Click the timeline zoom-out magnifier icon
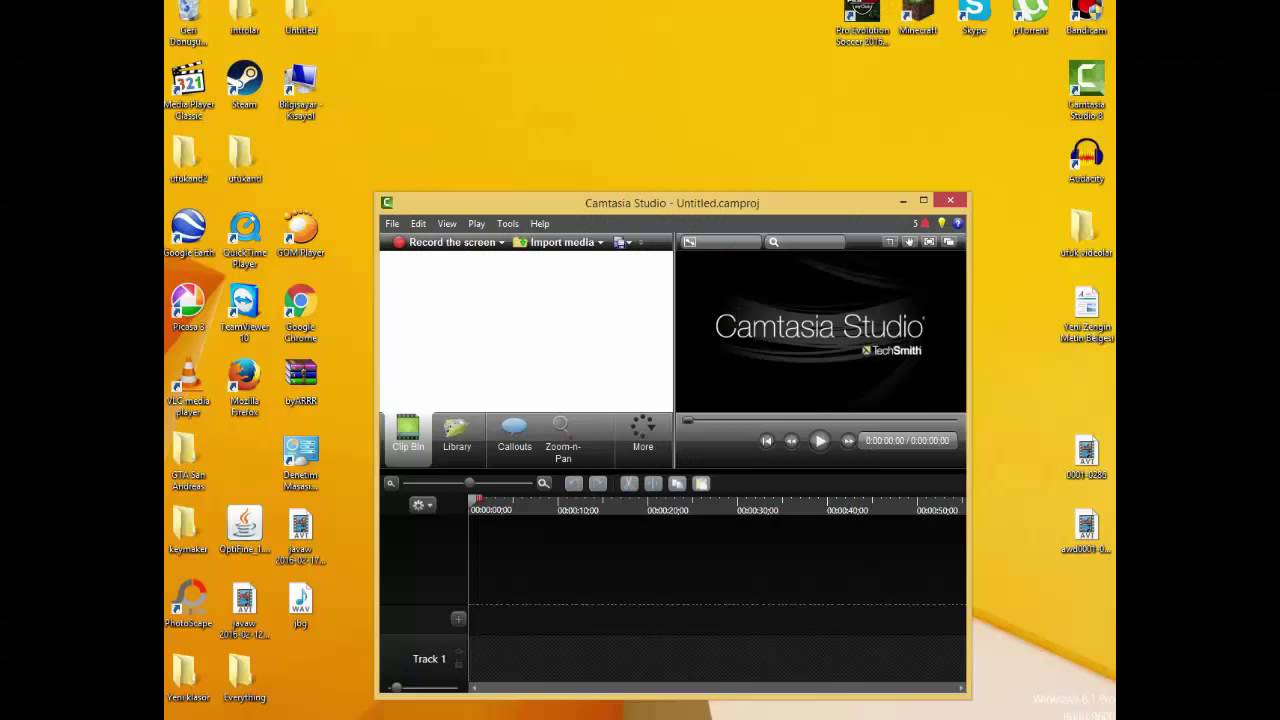The height and width of the screenshot is (720, 1280). click(x=391, y=483)
